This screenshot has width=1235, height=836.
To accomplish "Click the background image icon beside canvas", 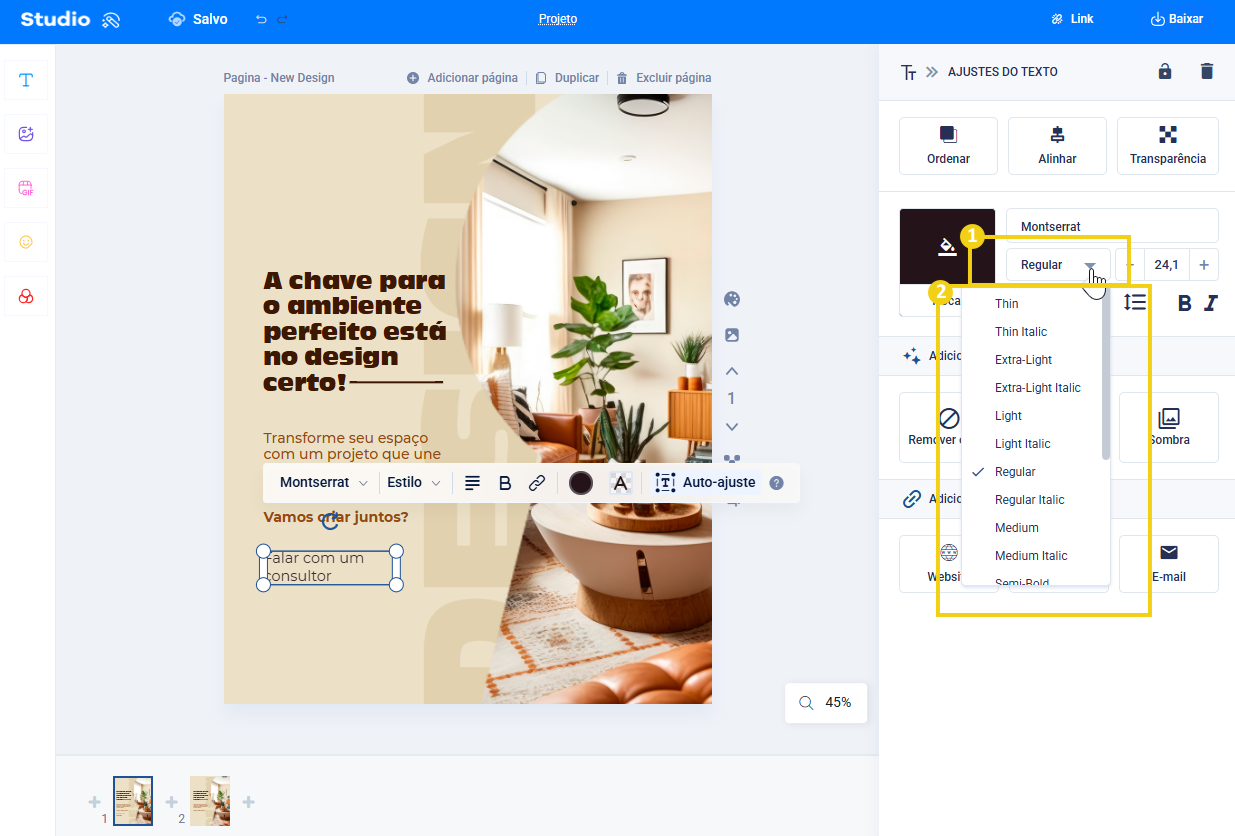I will point(732,335).
